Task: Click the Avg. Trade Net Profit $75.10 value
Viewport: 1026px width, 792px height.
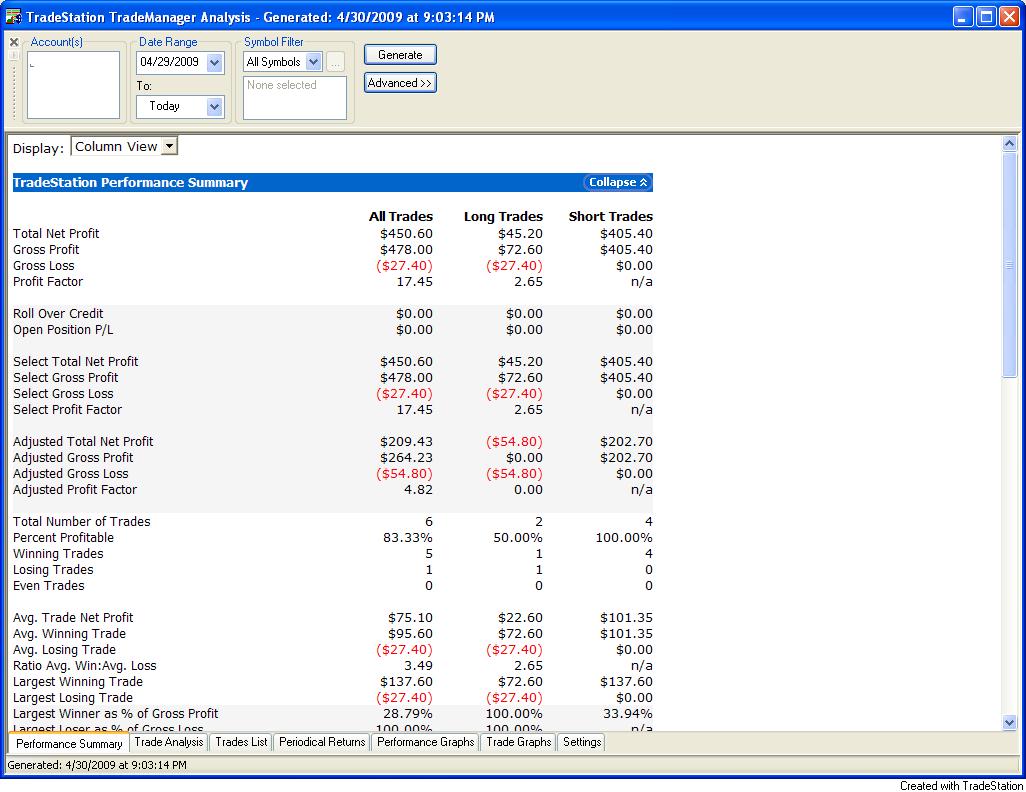Action: [410, 618]
